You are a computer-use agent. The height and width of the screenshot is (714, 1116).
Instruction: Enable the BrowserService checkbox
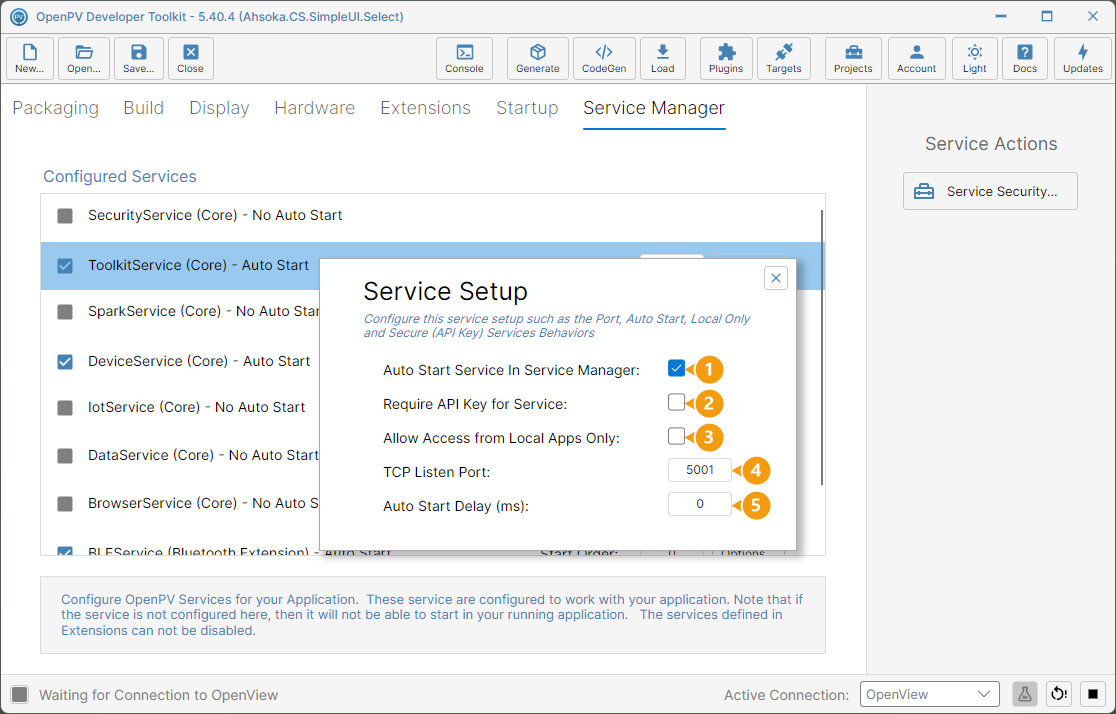(65, 504)
